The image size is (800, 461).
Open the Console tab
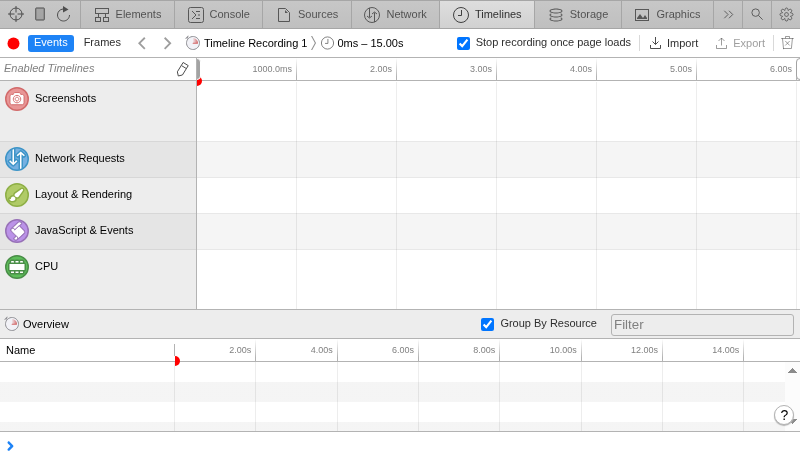point(219,14)
